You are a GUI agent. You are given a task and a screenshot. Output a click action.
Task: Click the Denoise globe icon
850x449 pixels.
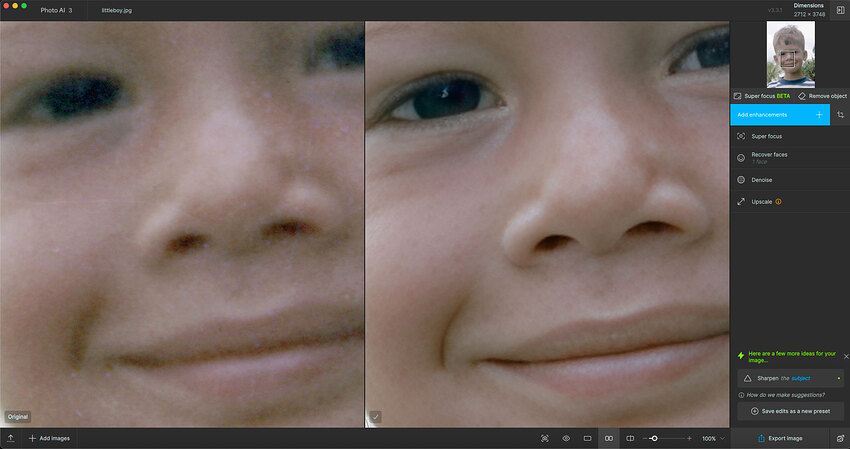741,179
